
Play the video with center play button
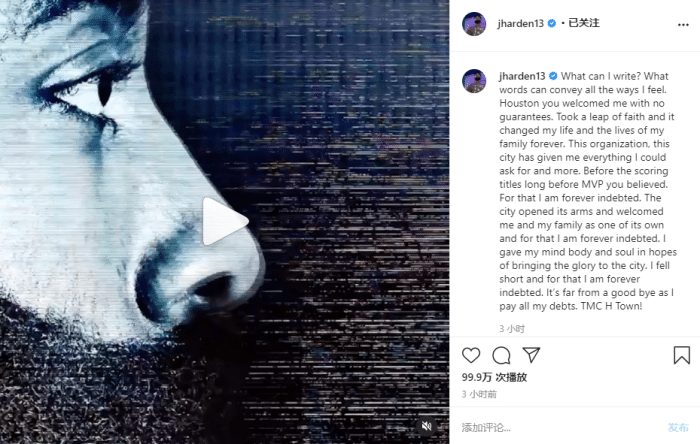pos(225,221)
